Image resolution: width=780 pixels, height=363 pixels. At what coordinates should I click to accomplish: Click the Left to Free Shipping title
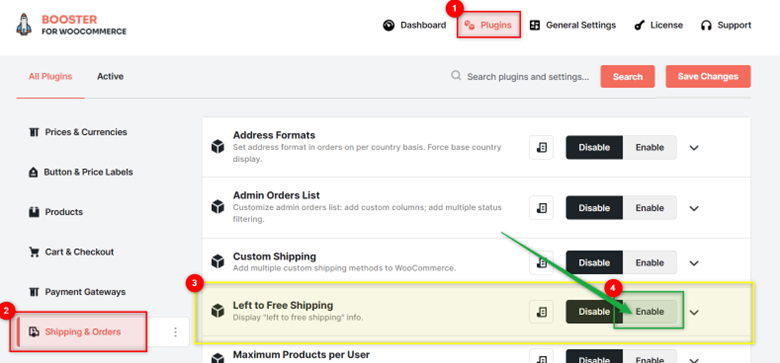283,305
